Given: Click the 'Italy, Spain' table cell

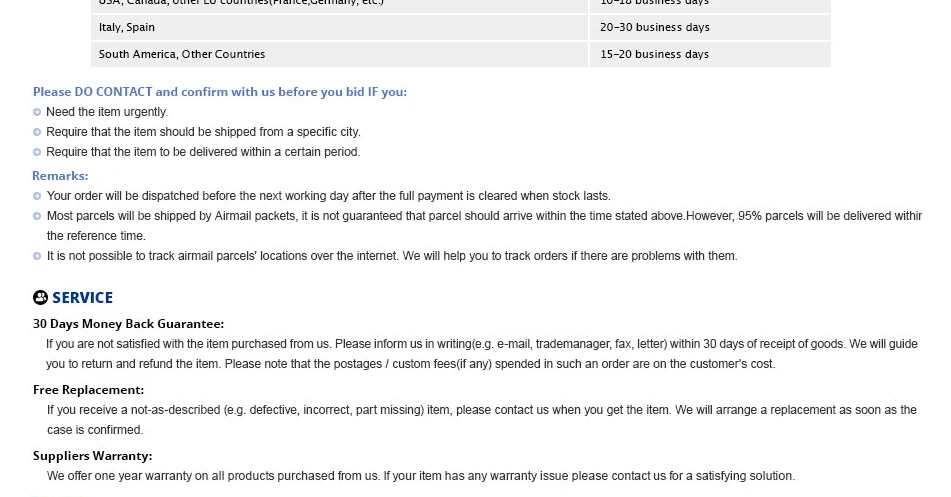Looking at the screenshot, I should [x=339, y=27].
